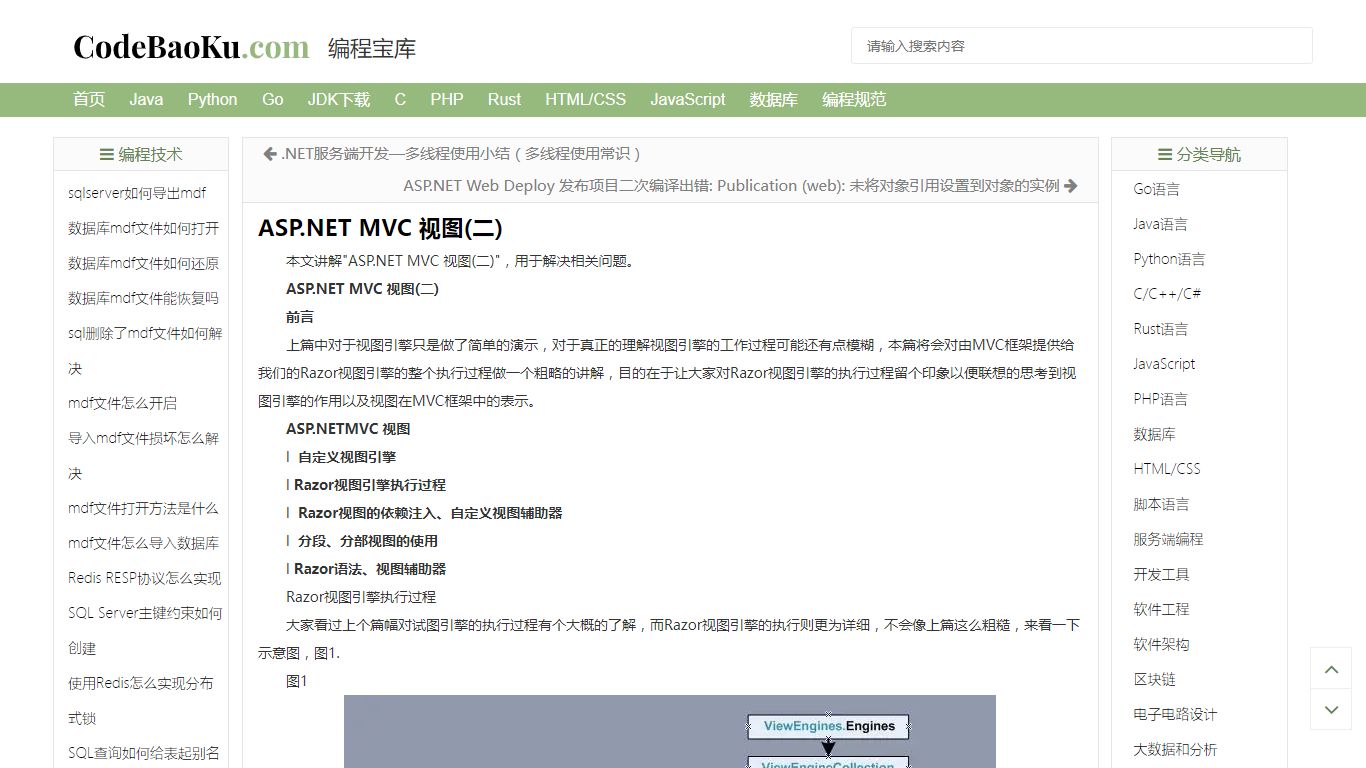The height and width of the screenshot is (768, 1366).
Task: Open sidebar link 使用Redis怎么实现分布式锁
Action: tap(141, 700)
